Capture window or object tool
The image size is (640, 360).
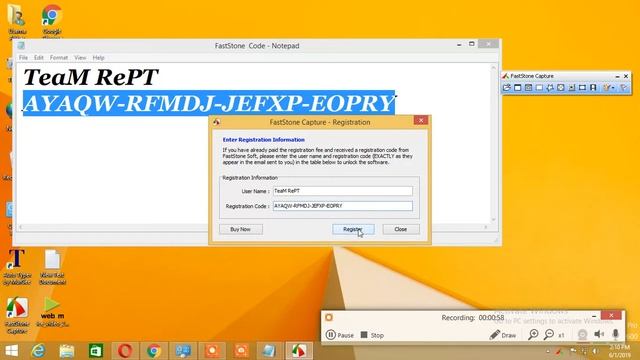(x=528, y=87)
